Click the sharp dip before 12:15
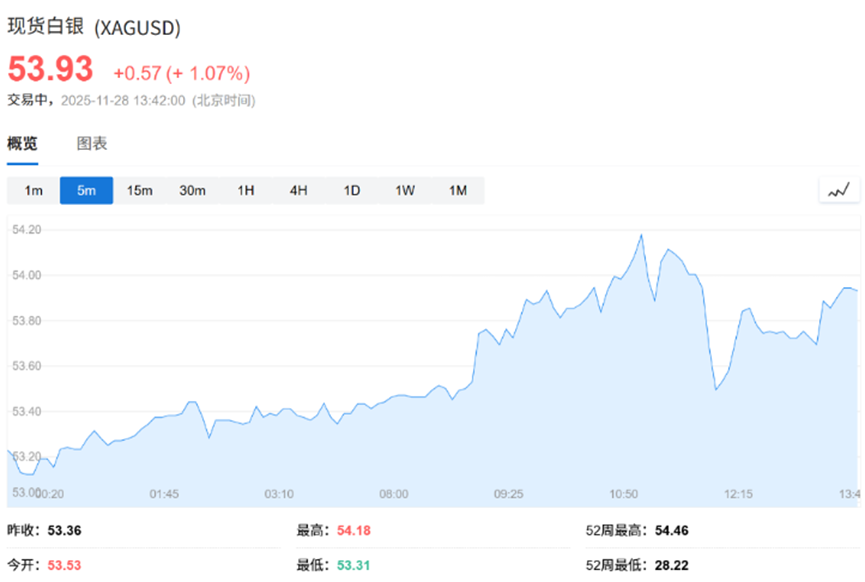 [716, 389]
